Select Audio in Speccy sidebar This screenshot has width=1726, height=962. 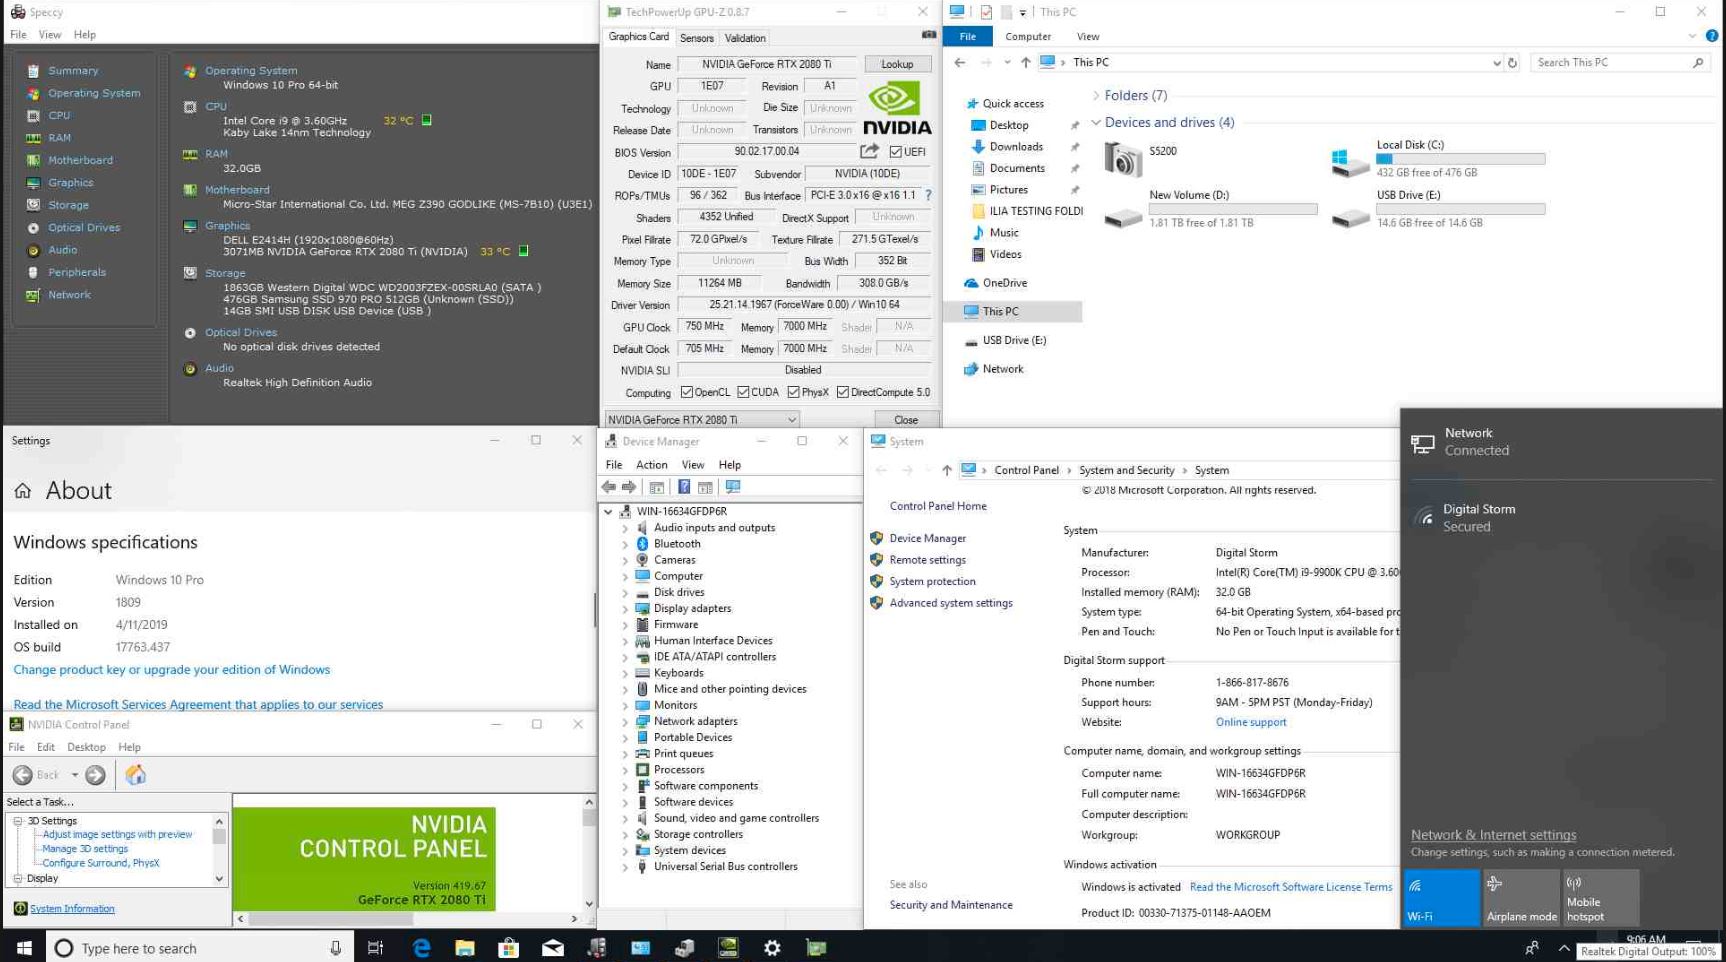tap(62, 250)
